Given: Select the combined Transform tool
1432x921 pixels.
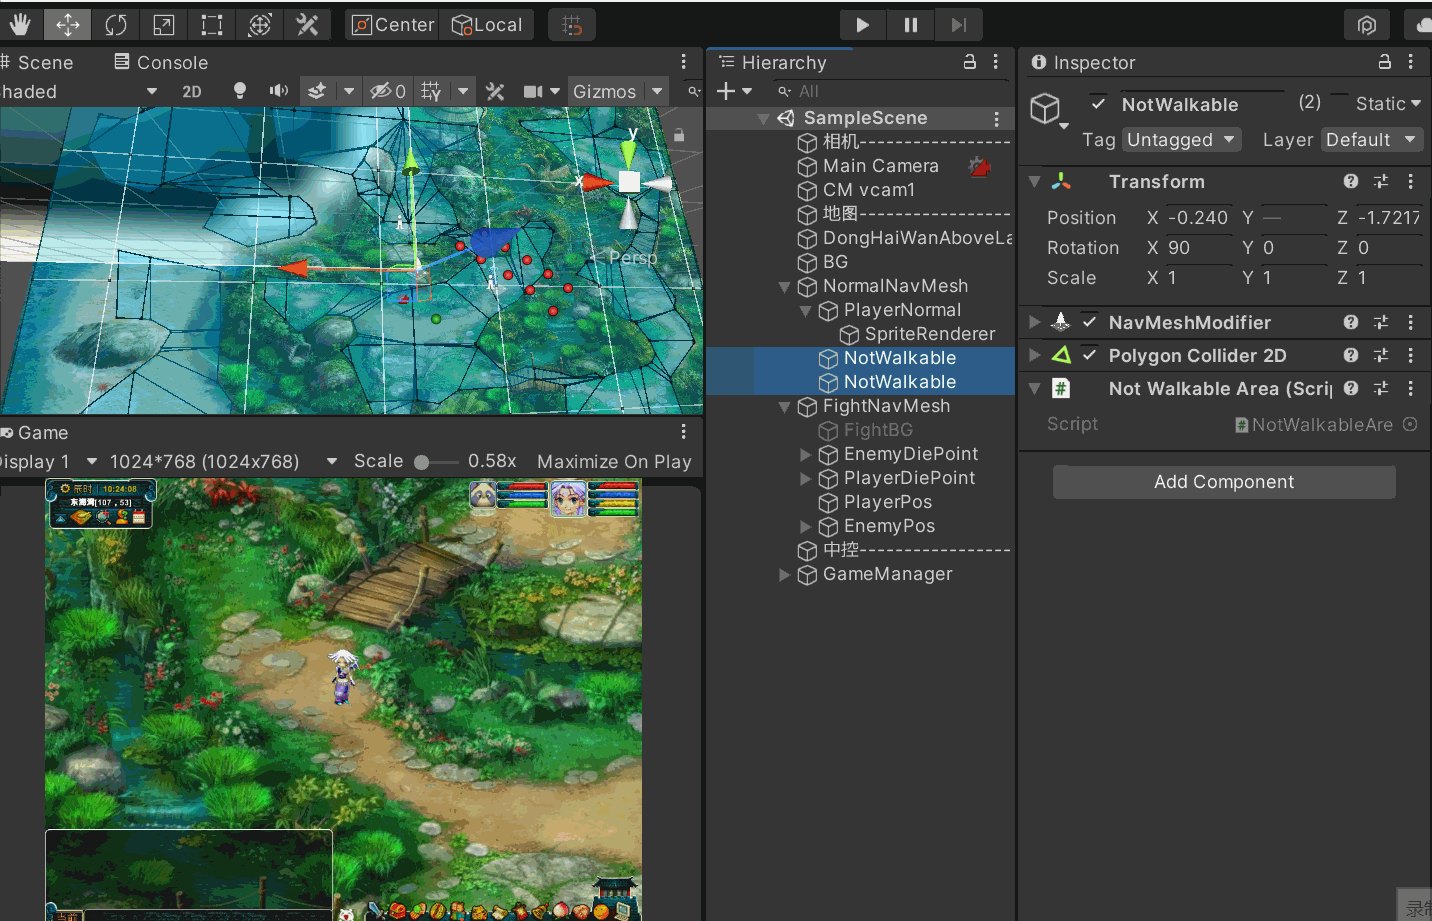Looking at the screenshot, I should 259,24.
